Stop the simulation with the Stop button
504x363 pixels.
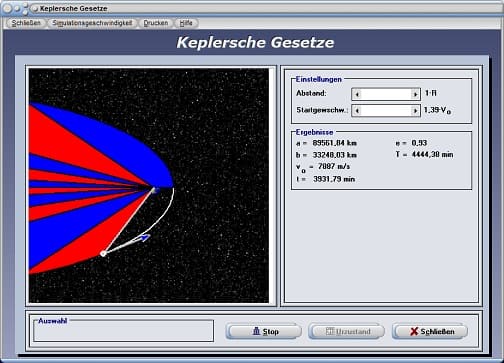click(x=264, y=331)
